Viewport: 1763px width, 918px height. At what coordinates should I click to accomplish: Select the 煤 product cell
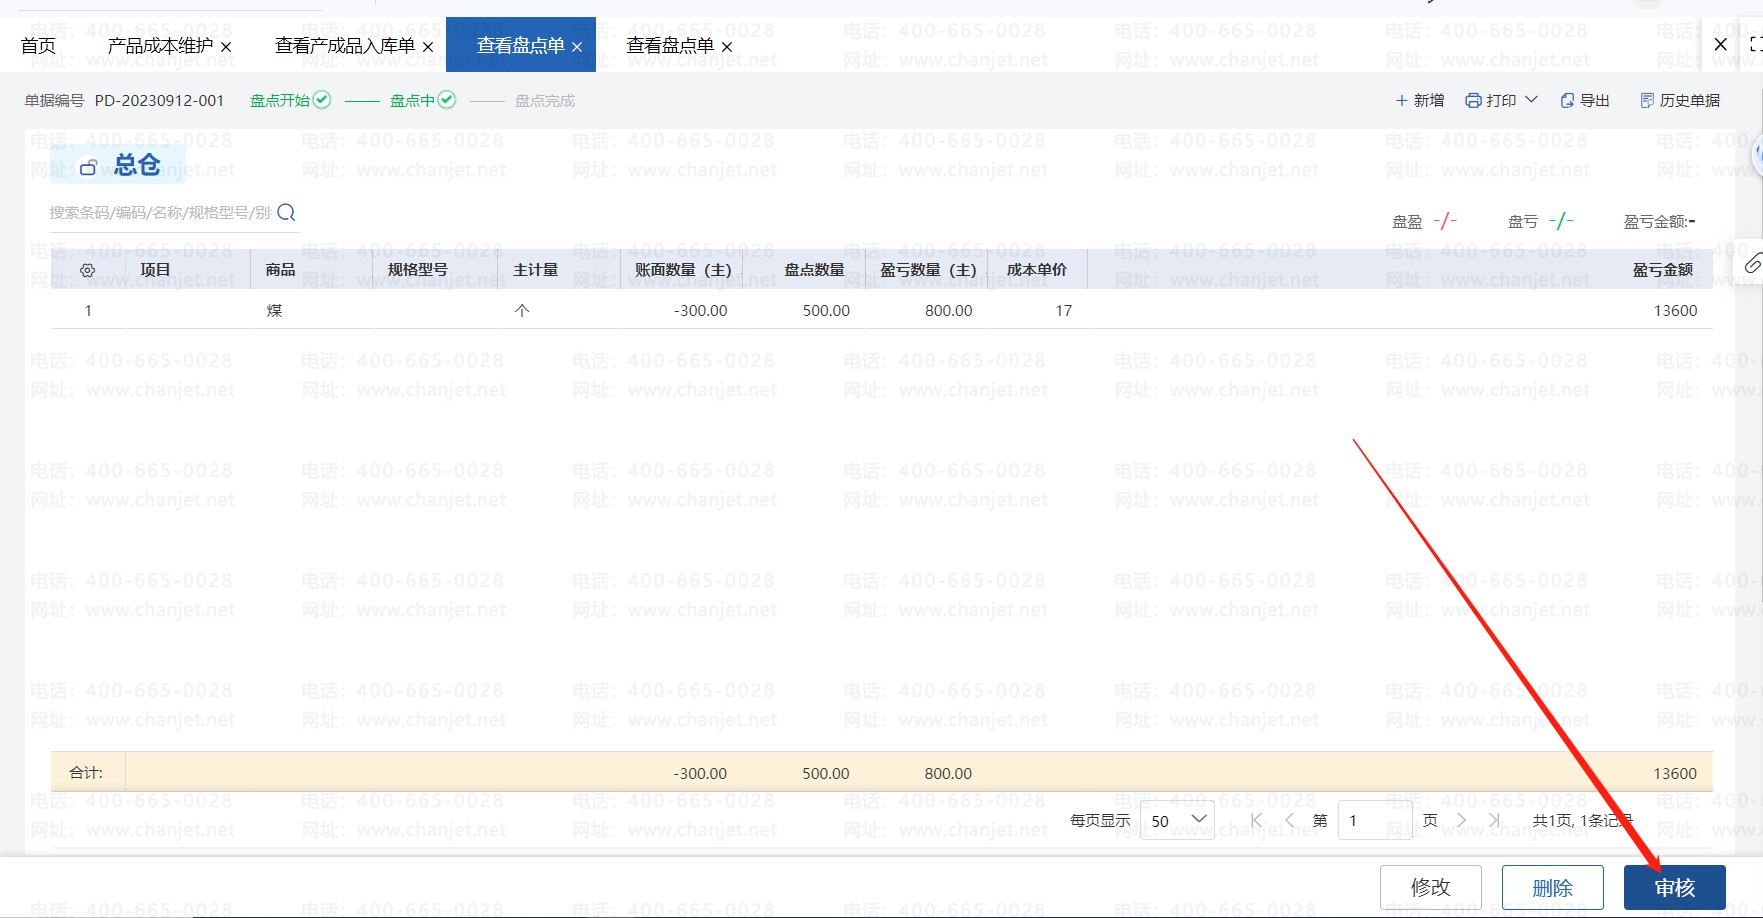274,311
